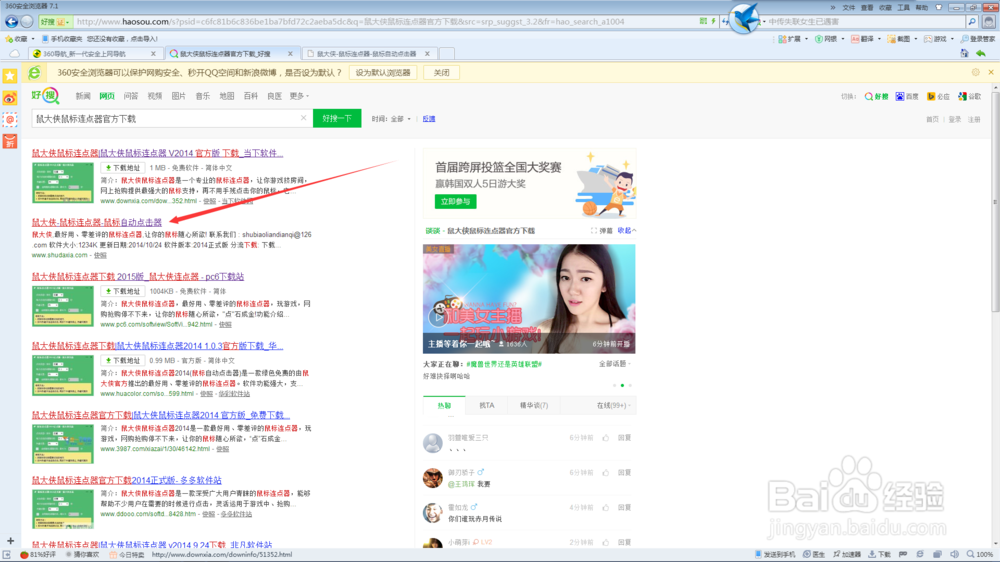Select the 图片 search category
1000x562 pixels.
click(x=179, y=96)
